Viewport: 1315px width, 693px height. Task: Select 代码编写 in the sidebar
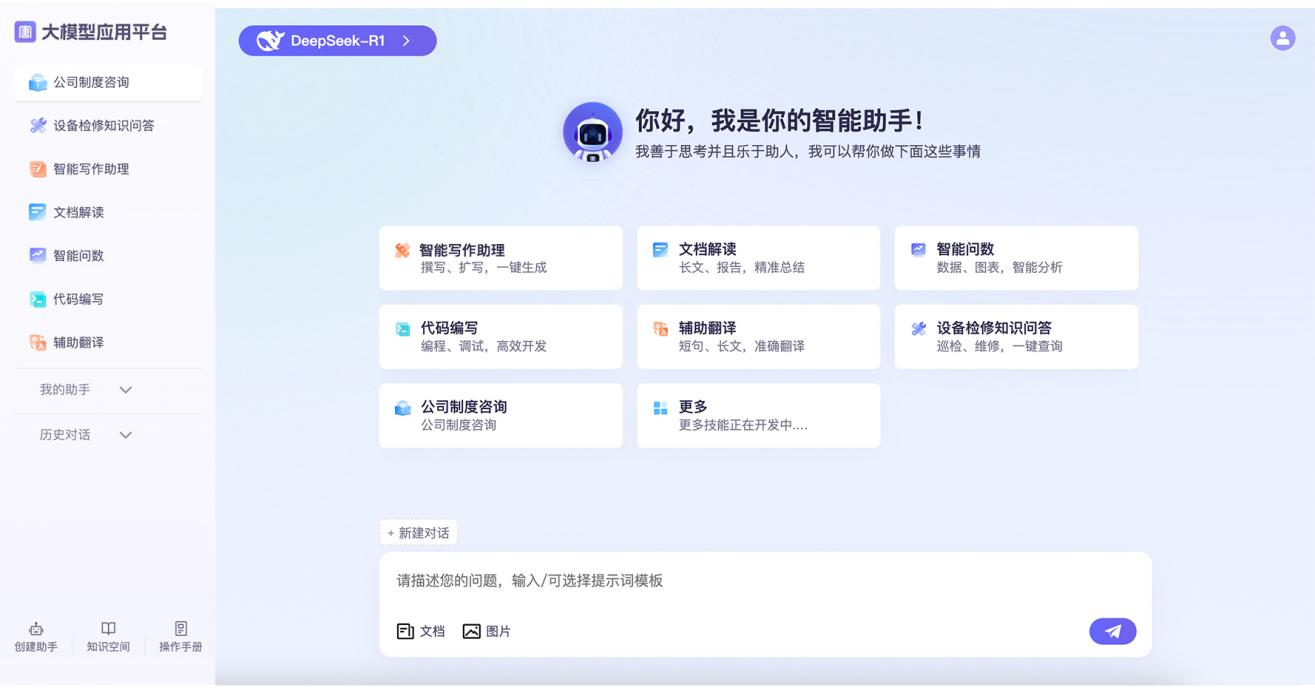click(108, 299)
